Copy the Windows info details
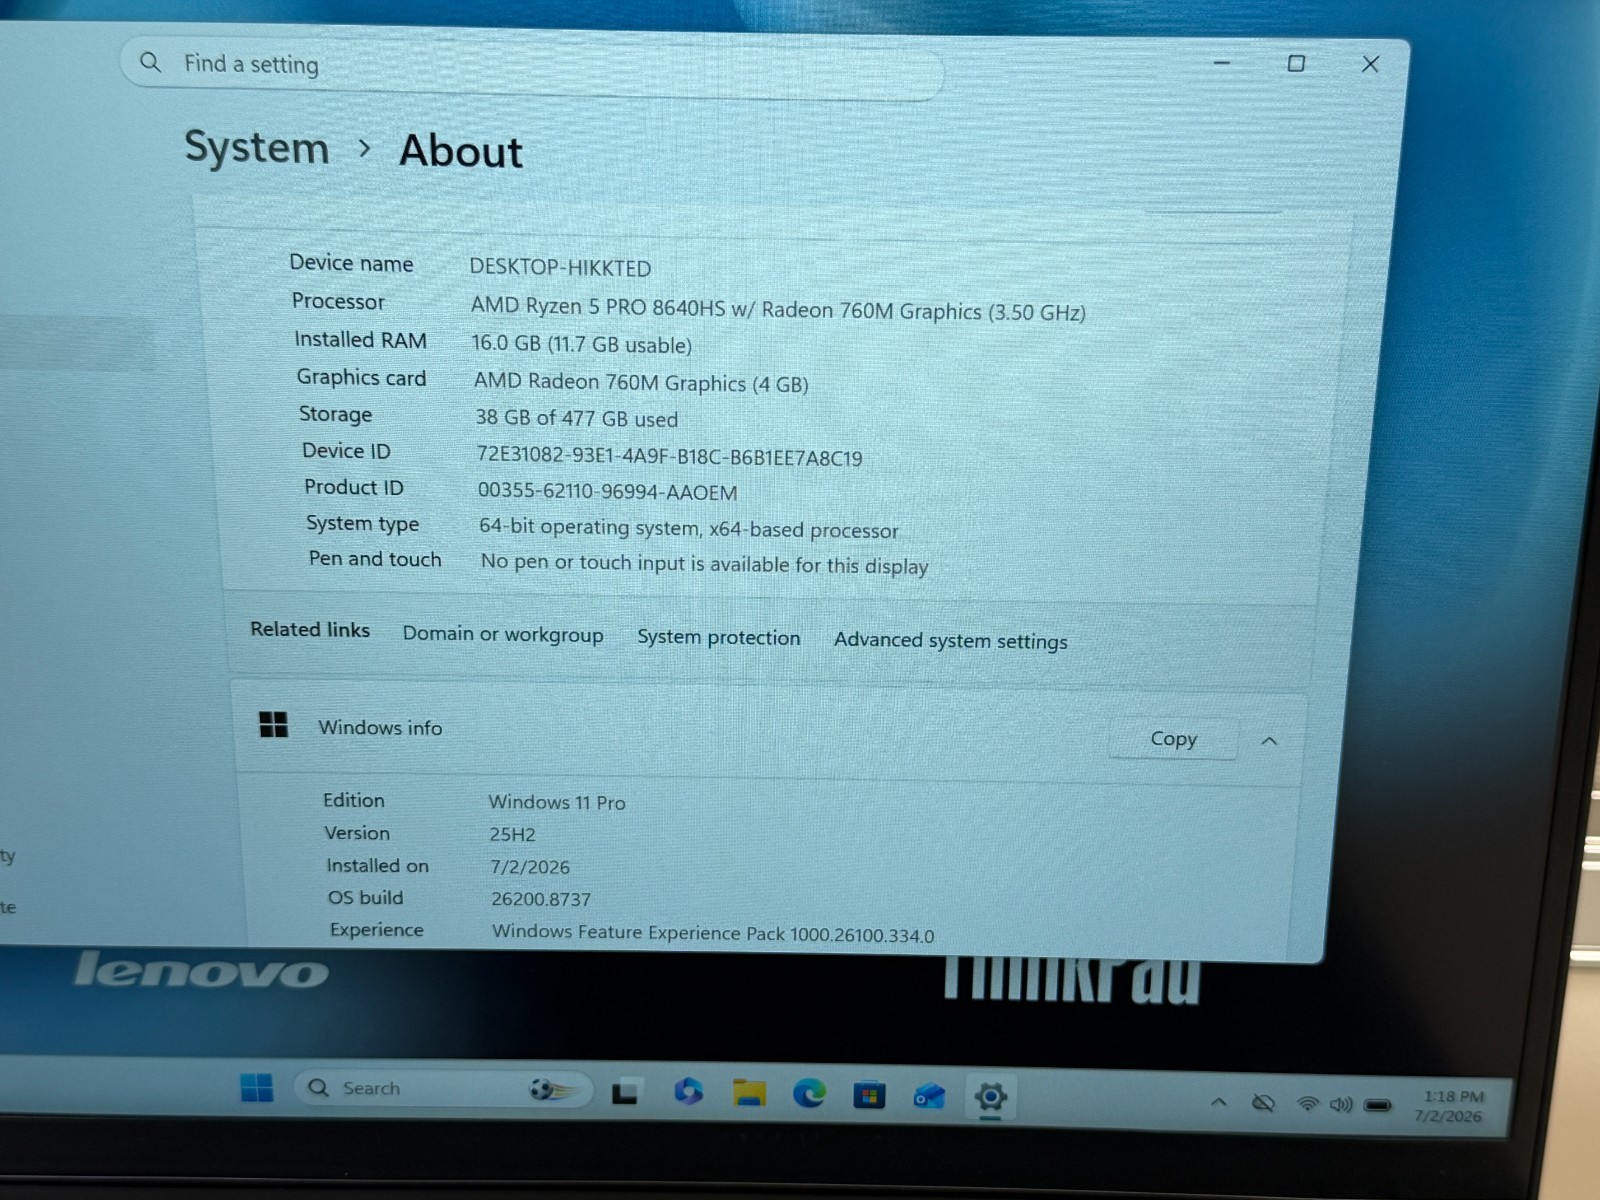The image size is (1600, 1200). coord(1173,739)
